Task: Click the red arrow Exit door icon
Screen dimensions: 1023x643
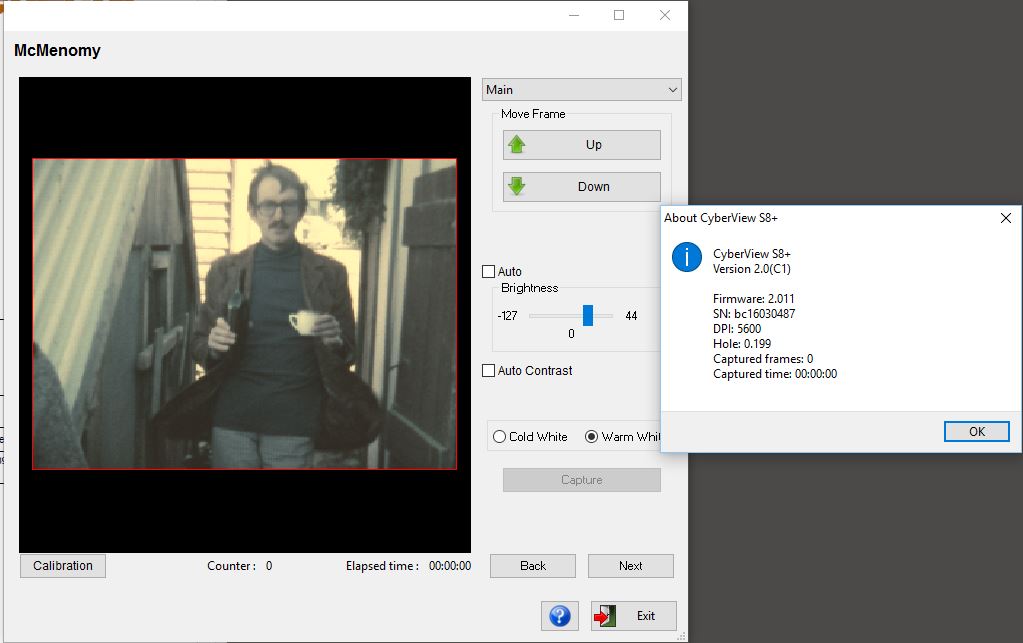Action: [x=605, y=616]
